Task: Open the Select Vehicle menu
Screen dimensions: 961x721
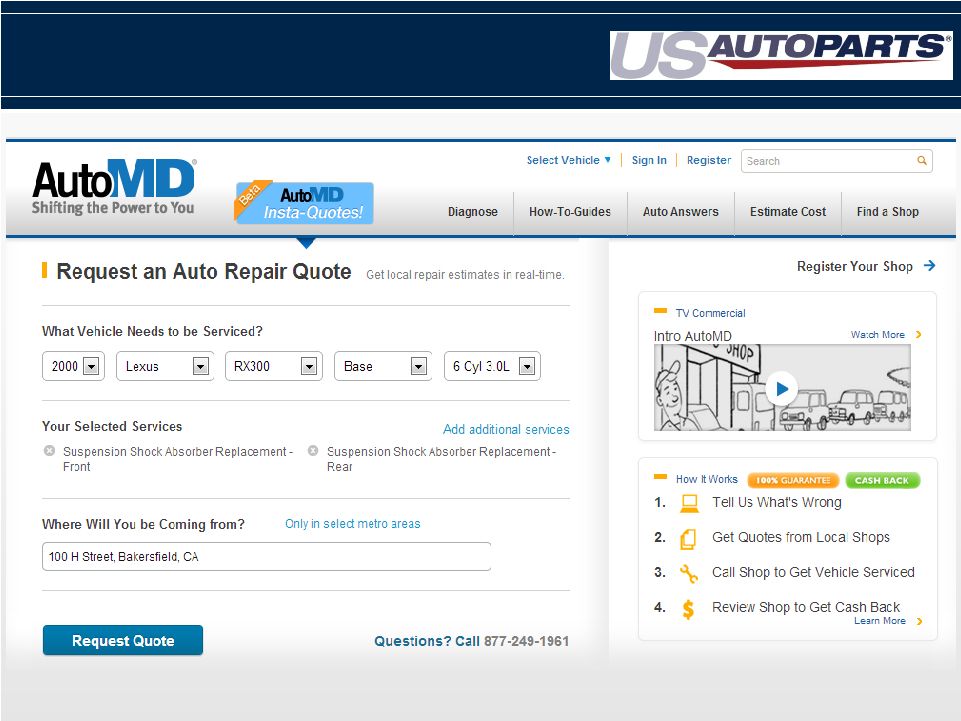Action: coord(568,160)
